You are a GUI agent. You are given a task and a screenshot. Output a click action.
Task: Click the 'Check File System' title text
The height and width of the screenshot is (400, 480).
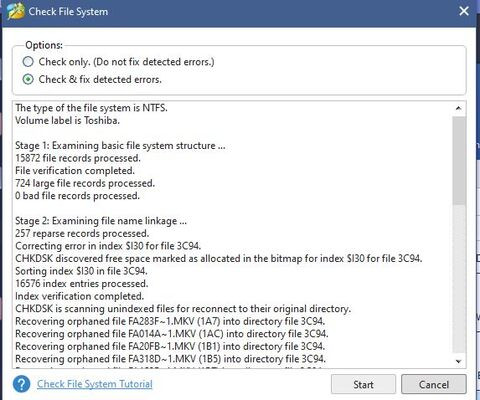pos(68,12)
